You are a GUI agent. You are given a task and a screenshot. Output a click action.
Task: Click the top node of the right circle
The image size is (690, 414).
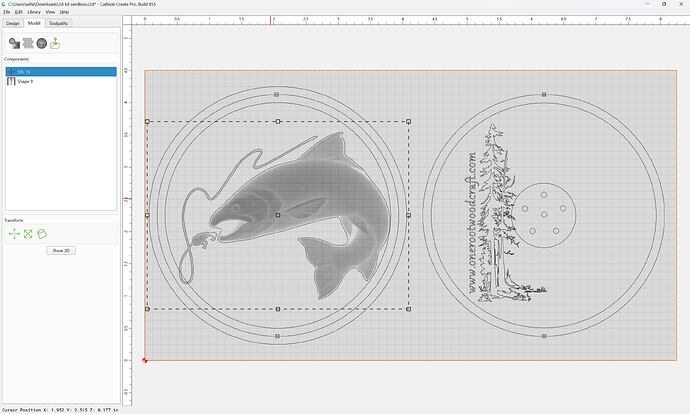tap(544, 95)
